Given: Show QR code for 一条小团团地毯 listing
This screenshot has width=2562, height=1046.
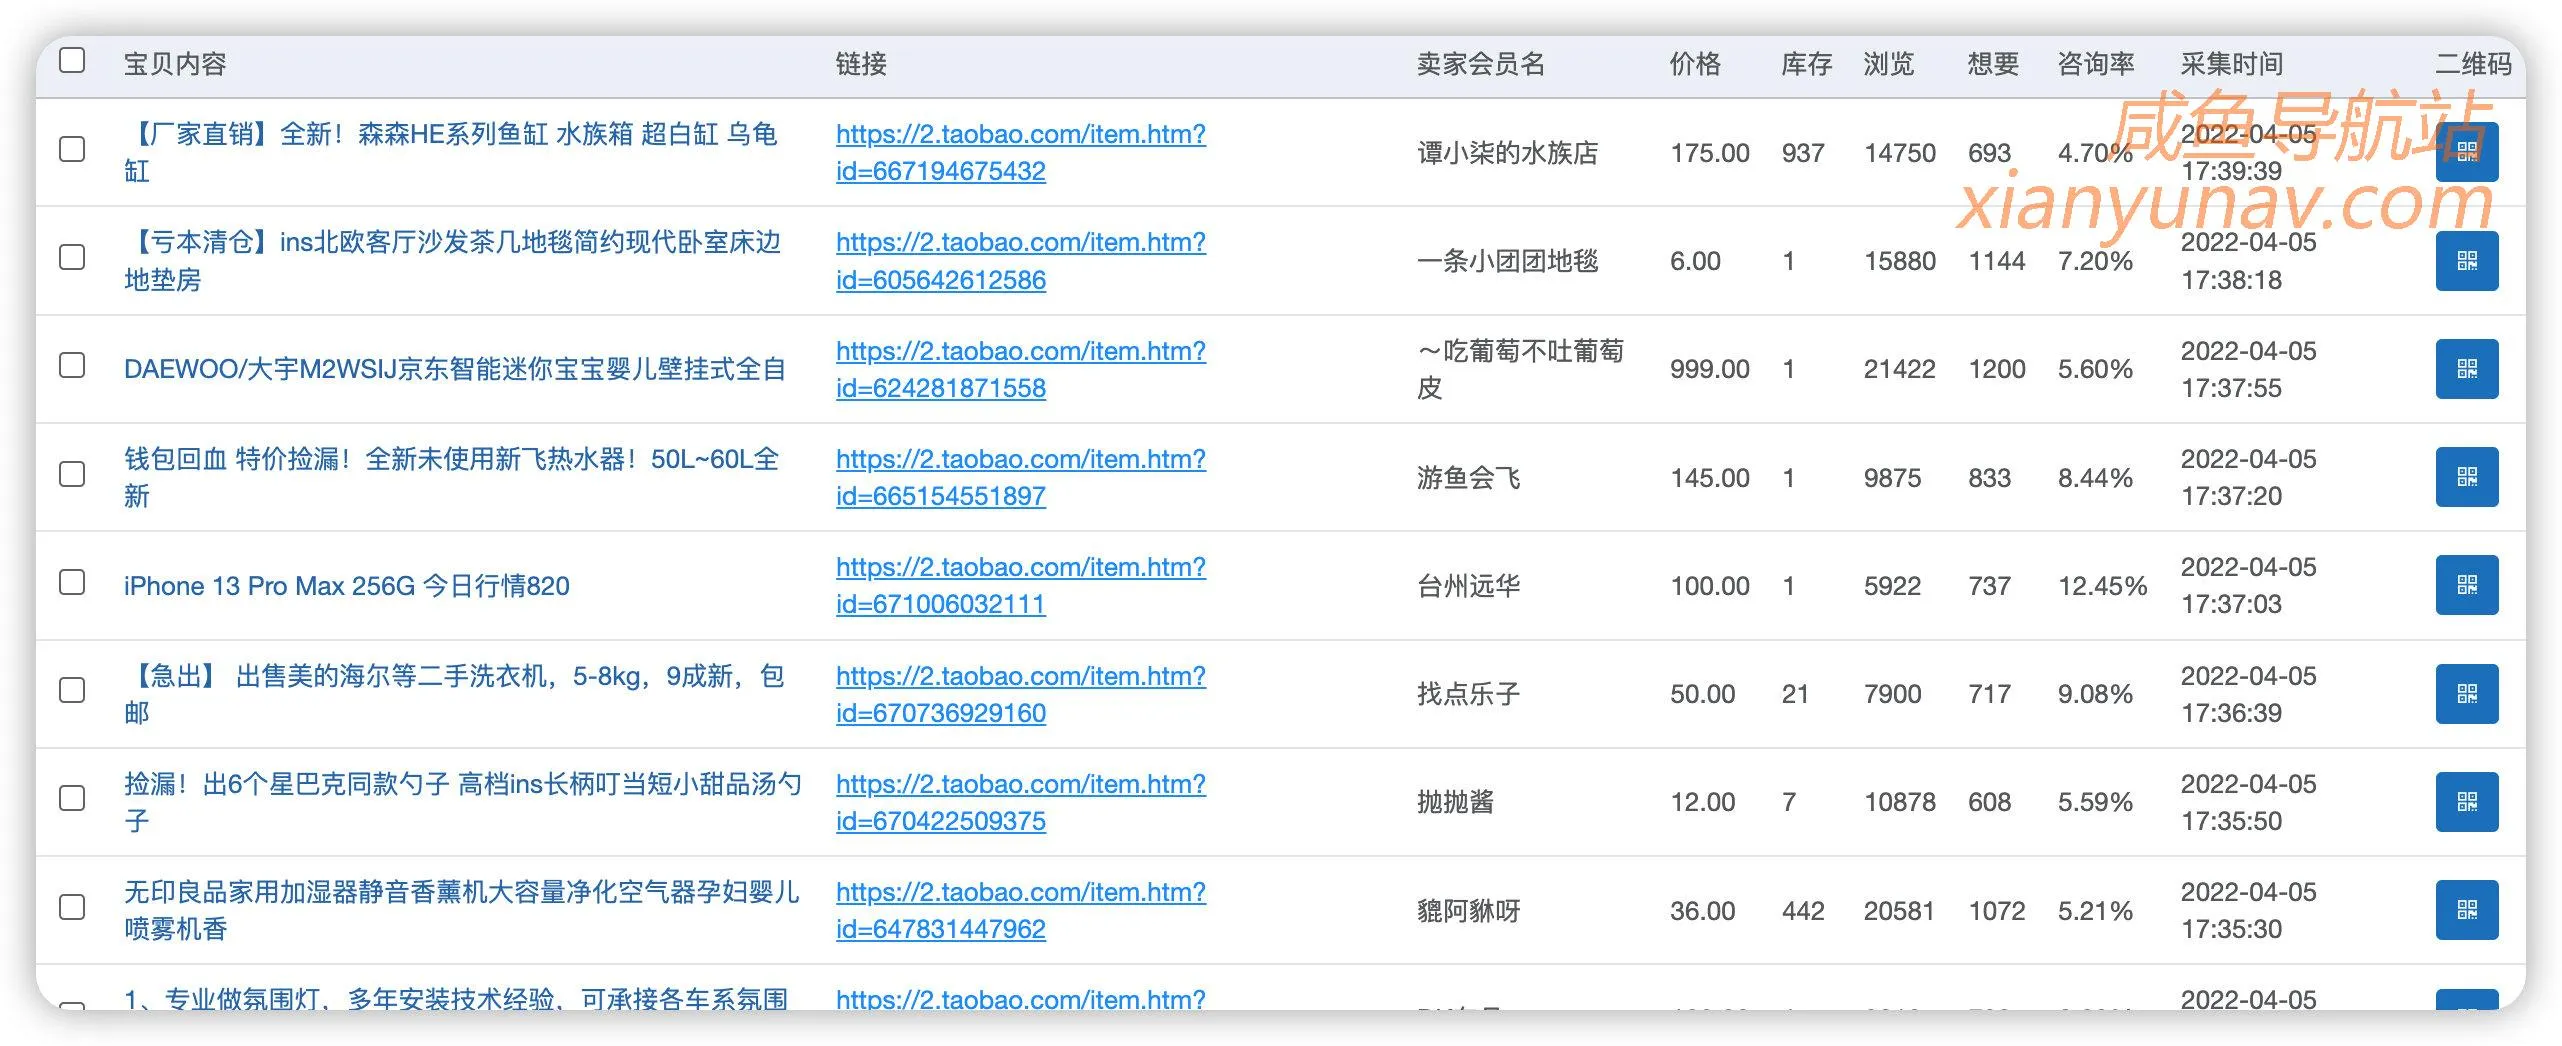Looking at the screenshot, I should click(x=2465, y=261).
